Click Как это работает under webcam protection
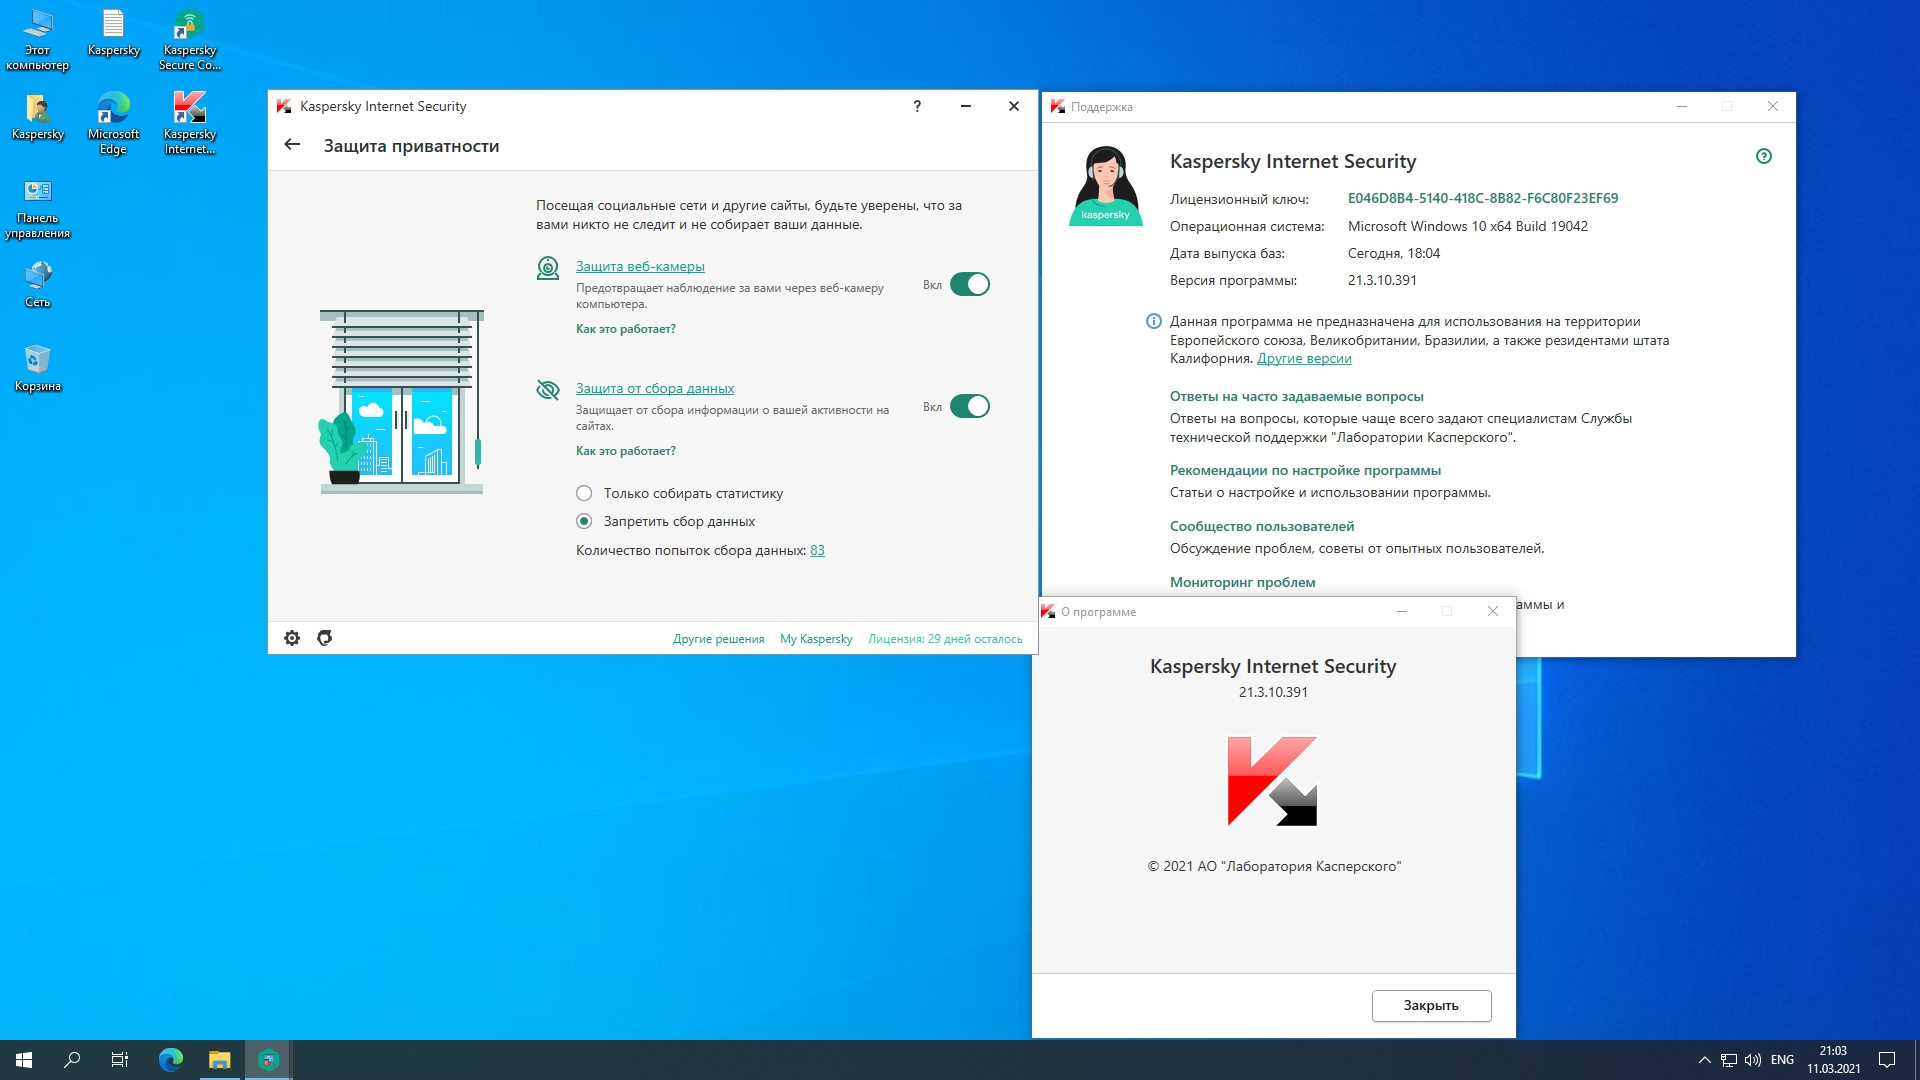 [626, 329]
